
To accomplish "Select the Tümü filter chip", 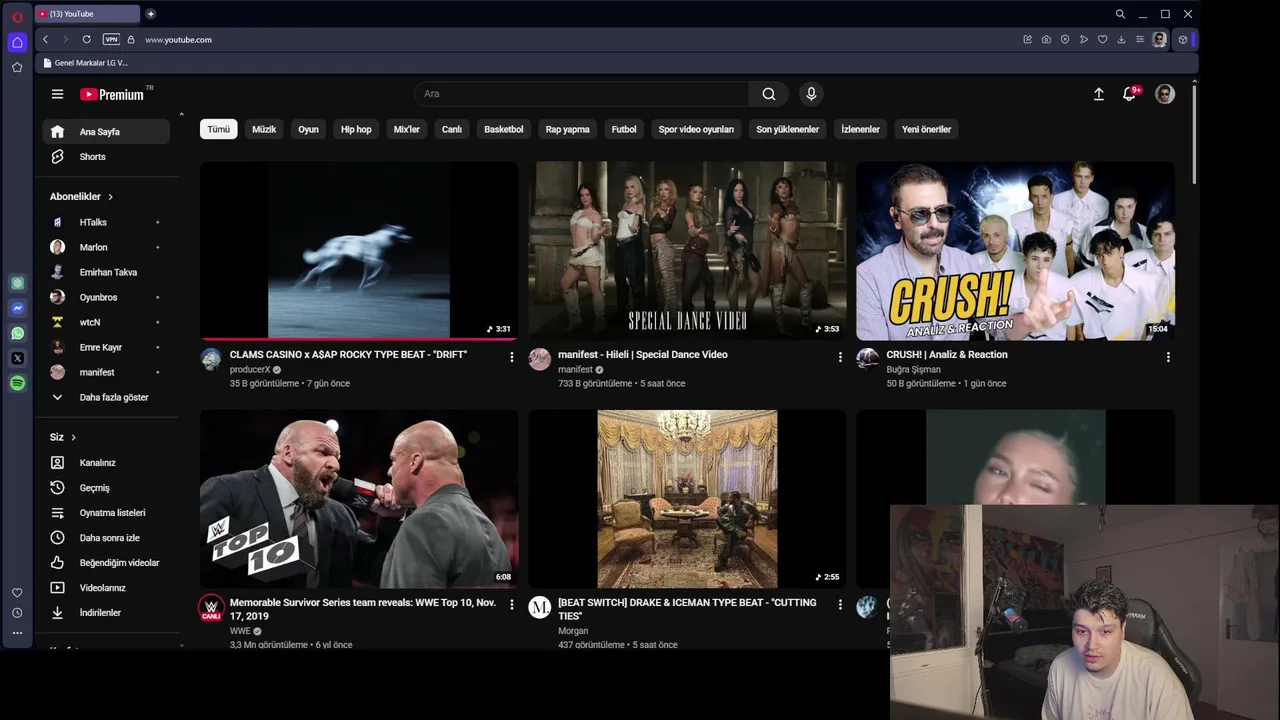I will 218,129.
